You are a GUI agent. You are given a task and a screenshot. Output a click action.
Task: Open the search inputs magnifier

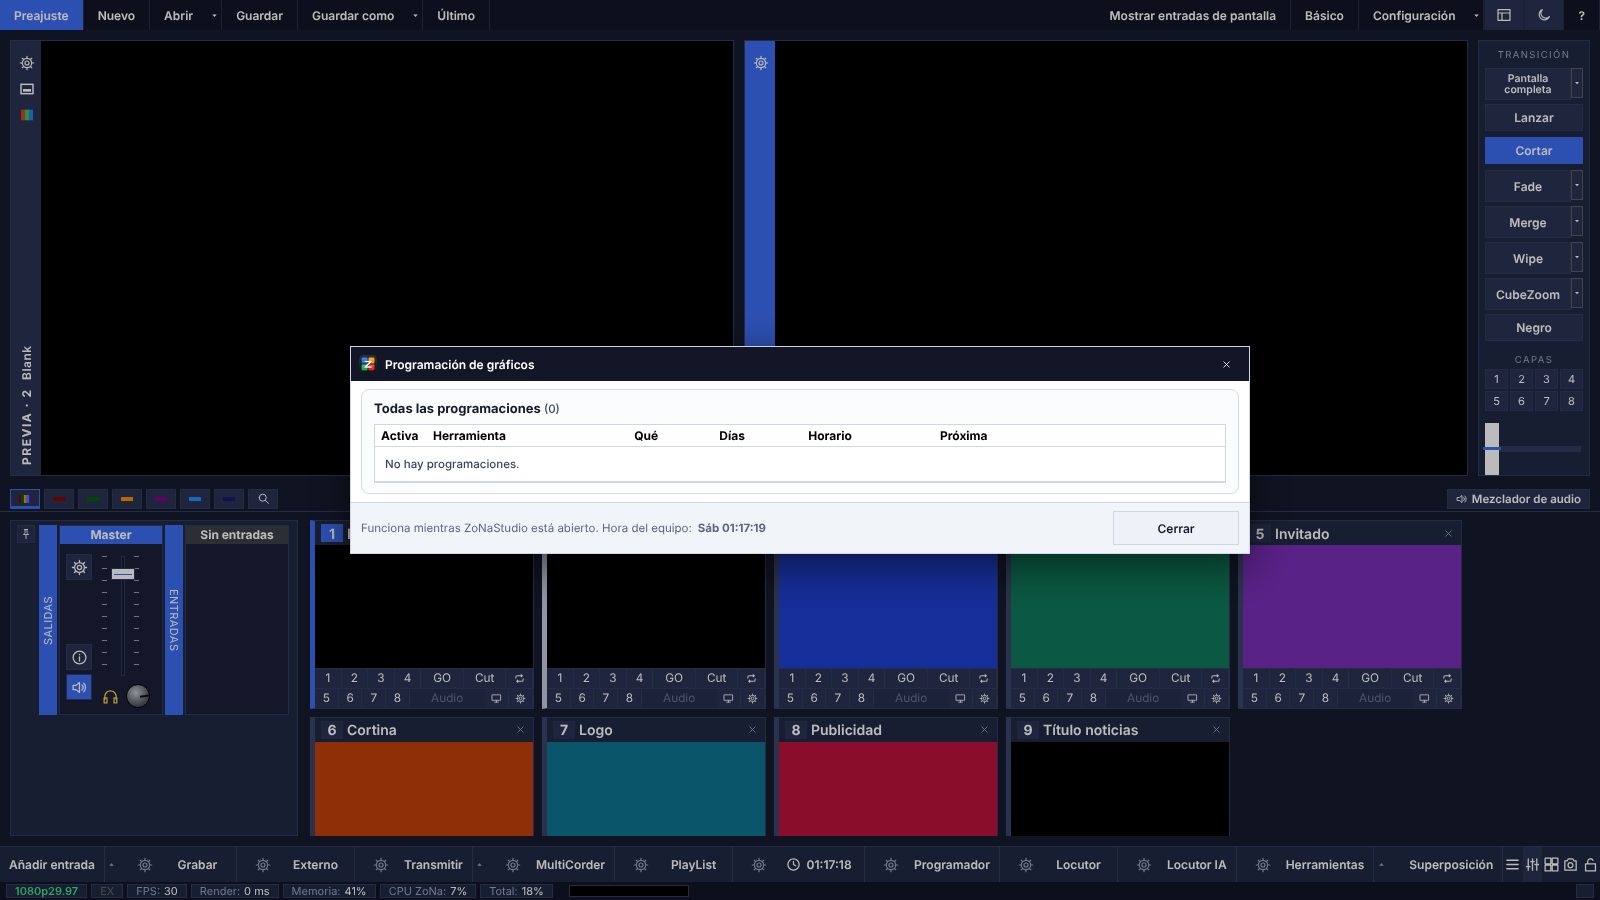pyautogui.click(x=263, y=498)
